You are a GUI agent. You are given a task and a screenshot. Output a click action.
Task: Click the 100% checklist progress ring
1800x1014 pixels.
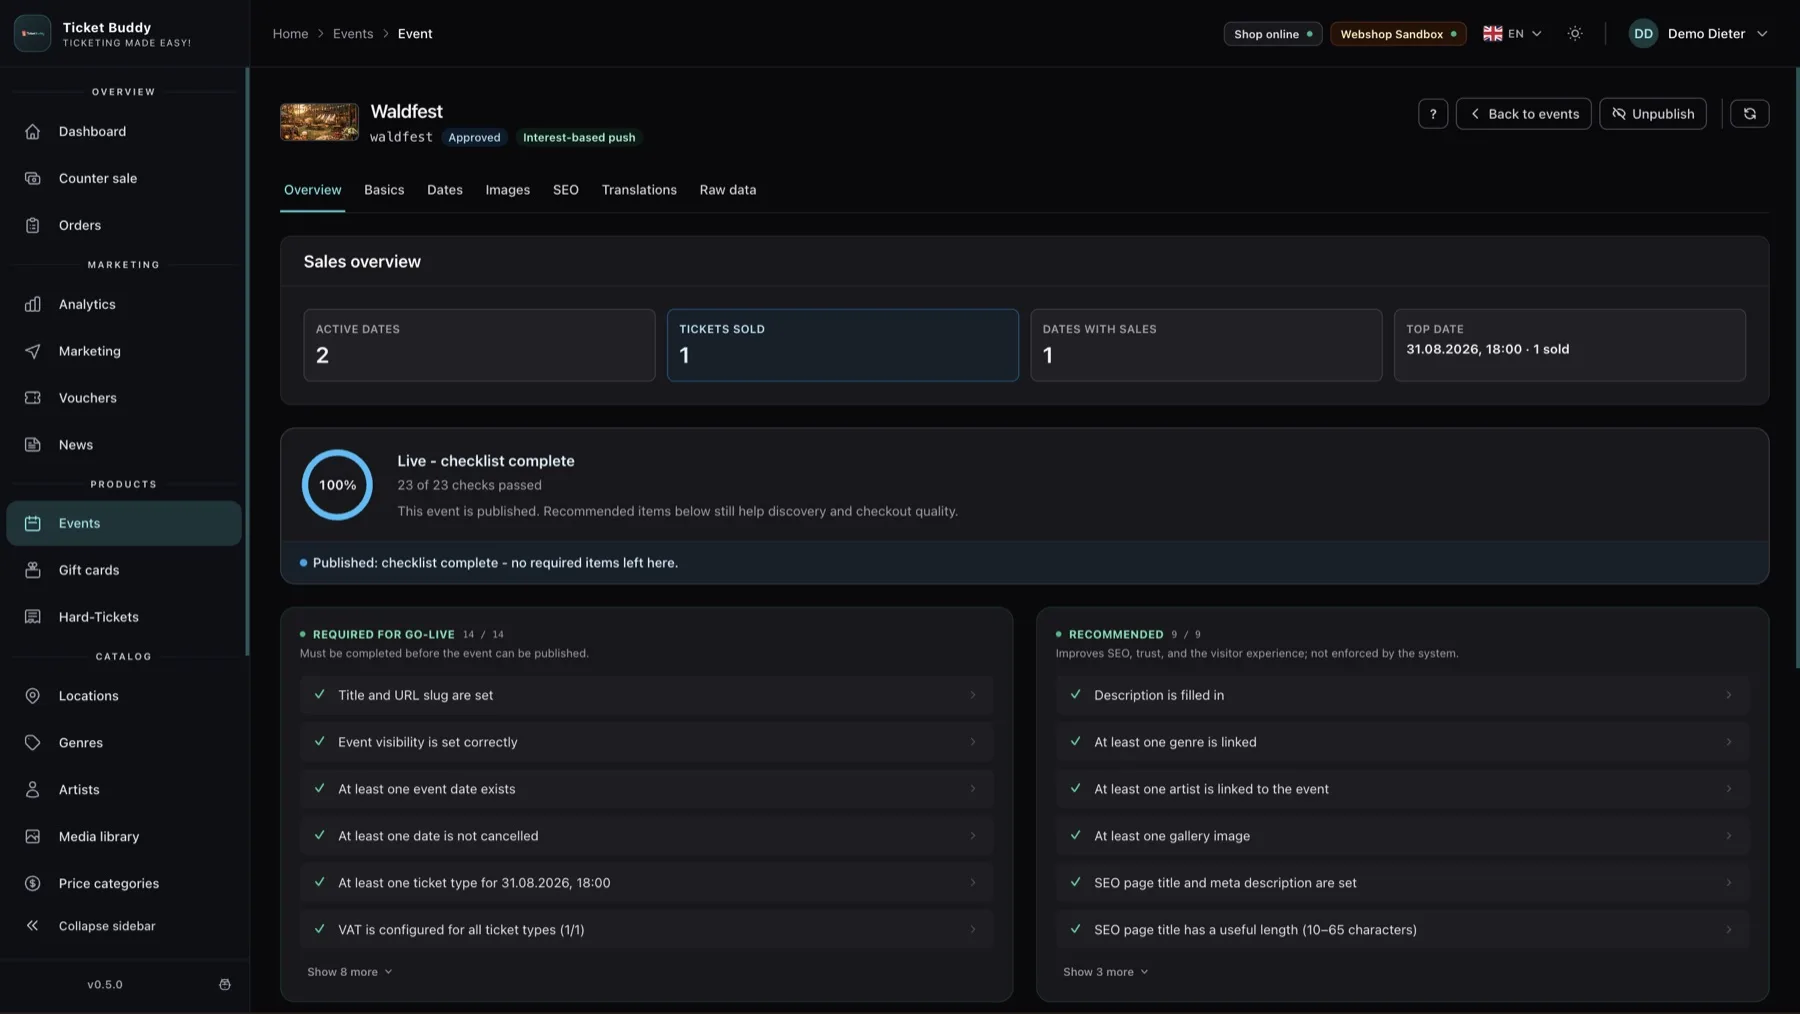pyautogui.click(x=337, y=485)
